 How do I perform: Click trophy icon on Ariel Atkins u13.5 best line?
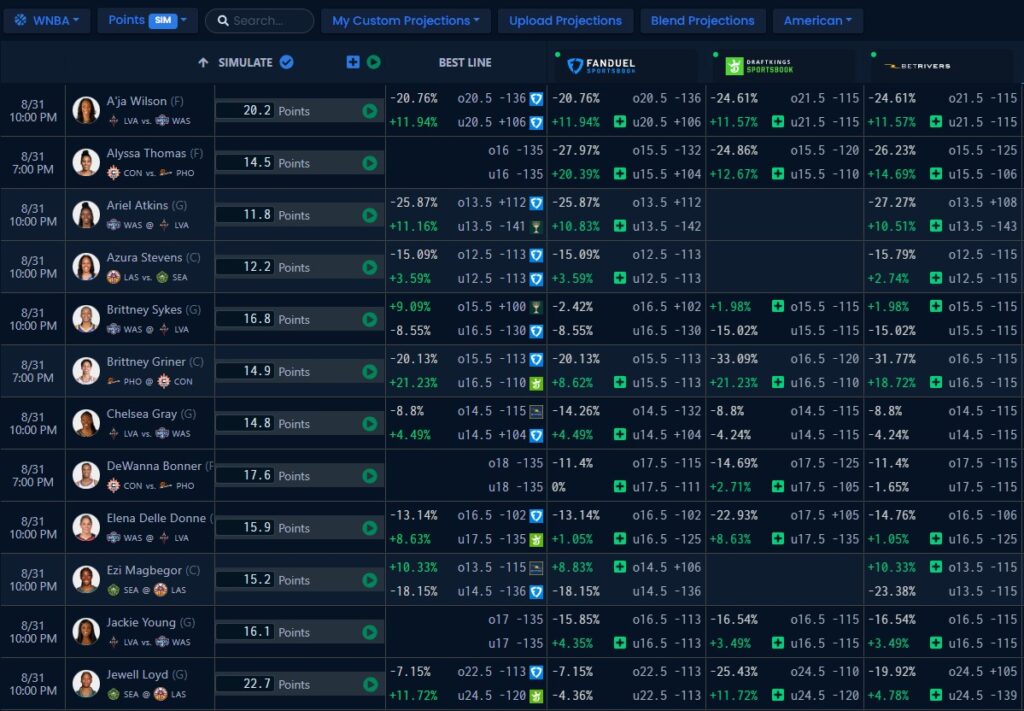(536, 227)
